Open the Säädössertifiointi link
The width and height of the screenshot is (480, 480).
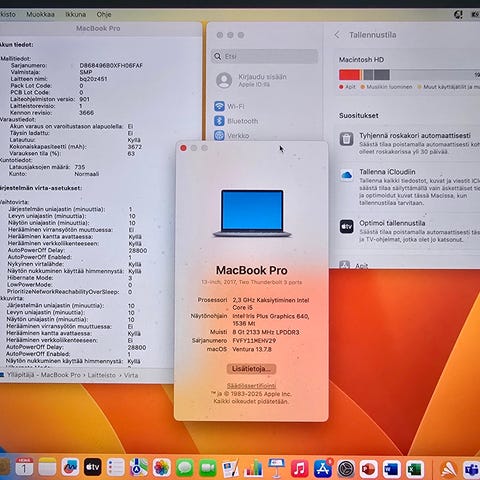click(x=251, y=386)
